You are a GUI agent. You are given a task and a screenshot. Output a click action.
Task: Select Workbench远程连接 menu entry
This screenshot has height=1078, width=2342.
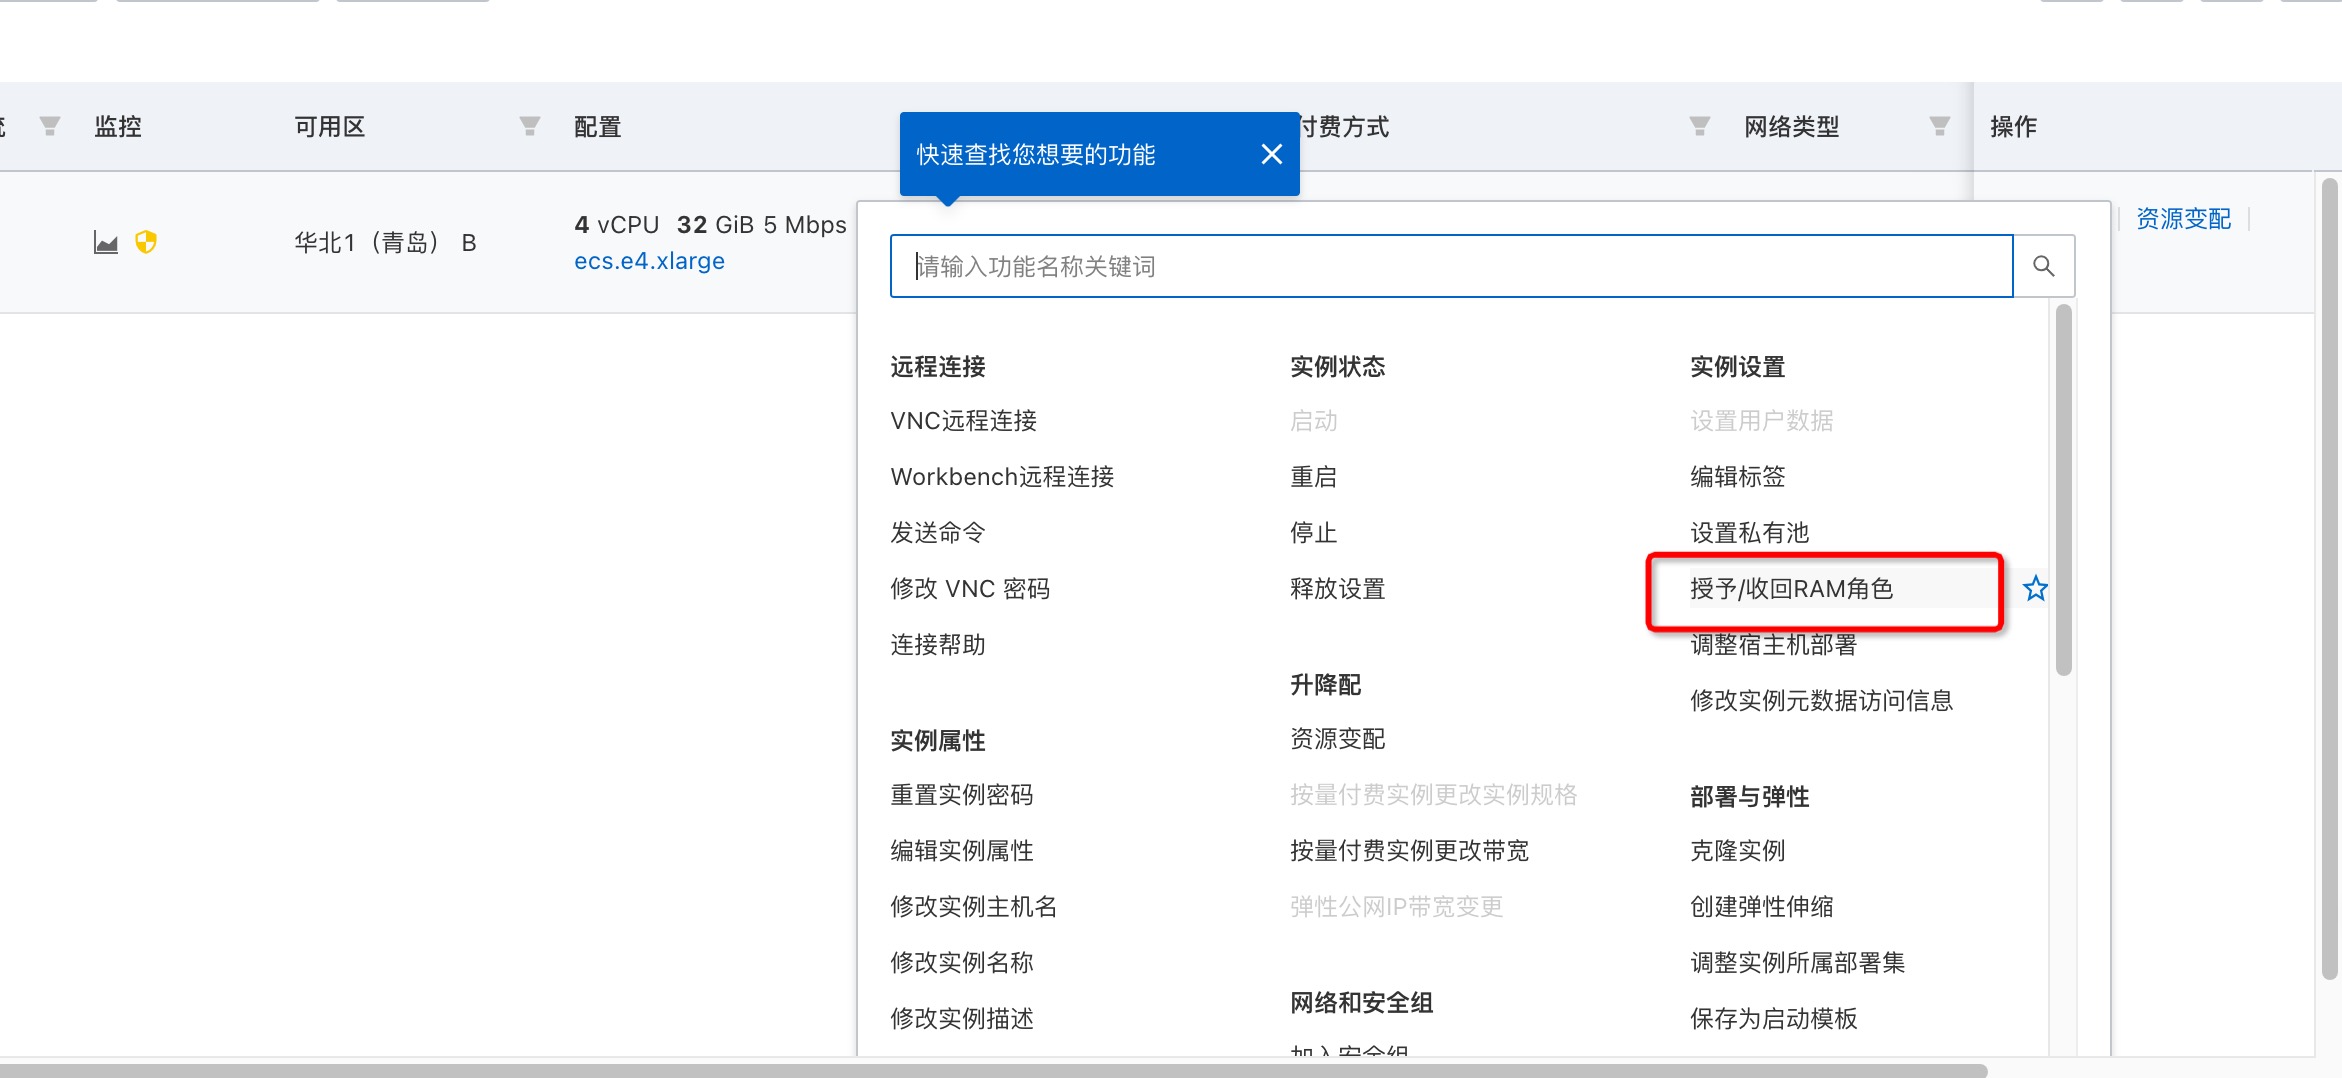(x=1003, y=477)
